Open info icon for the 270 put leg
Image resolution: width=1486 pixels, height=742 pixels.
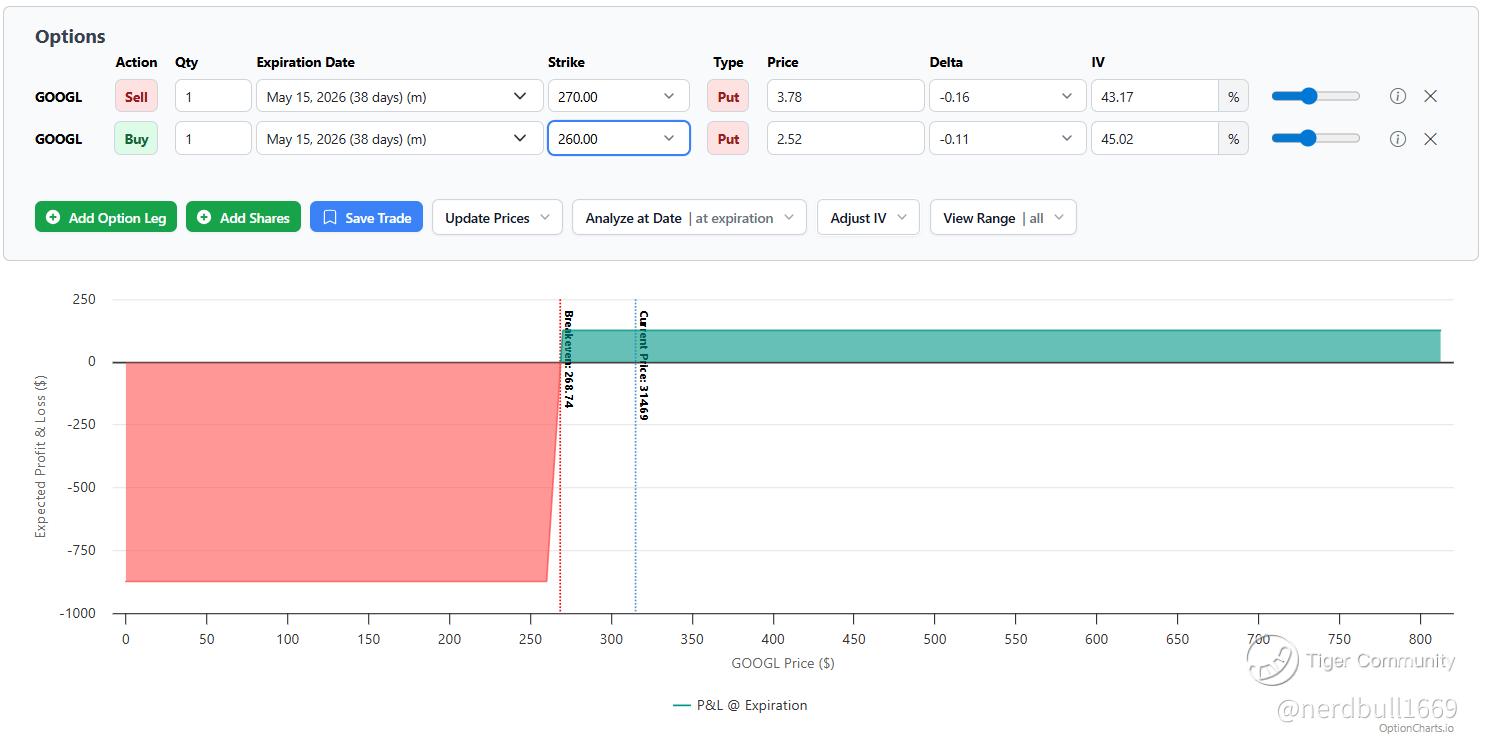coord(1398,96)
